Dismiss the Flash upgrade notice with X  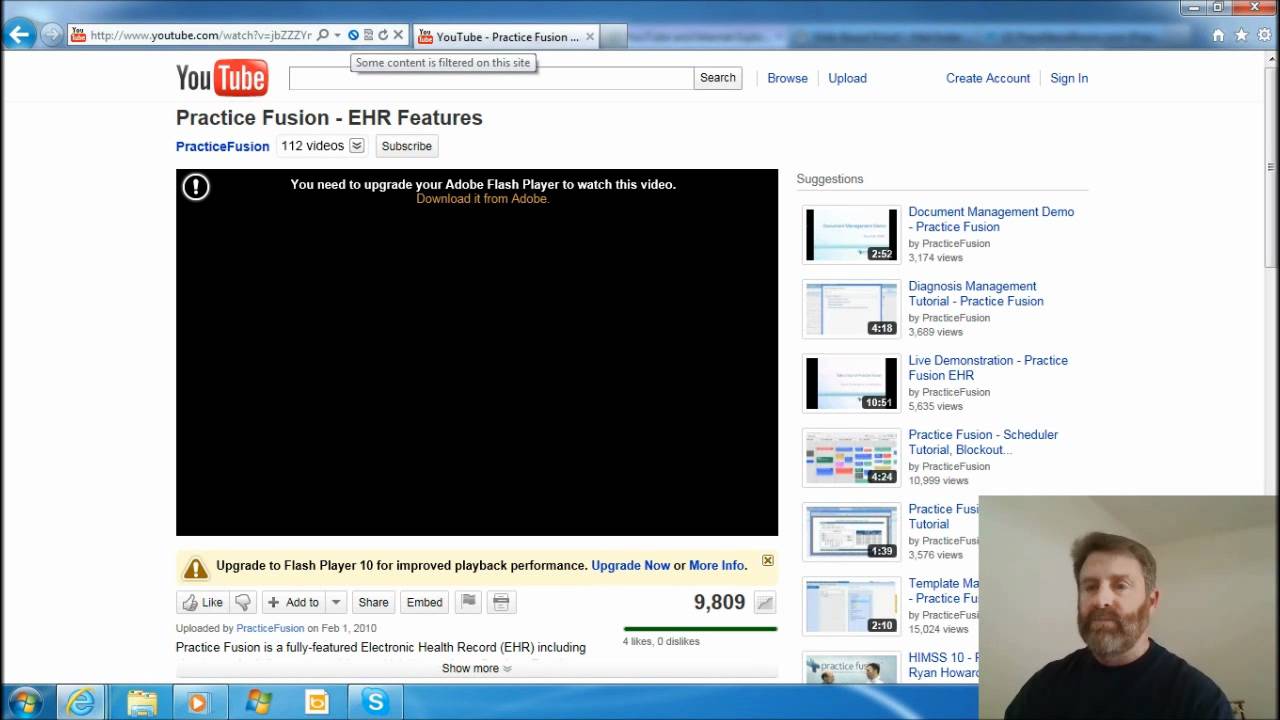tap(768, 560)
